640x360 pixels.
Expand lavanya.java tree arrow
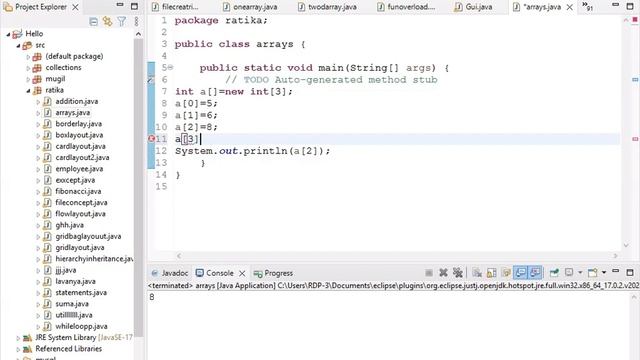pos(38,282)
